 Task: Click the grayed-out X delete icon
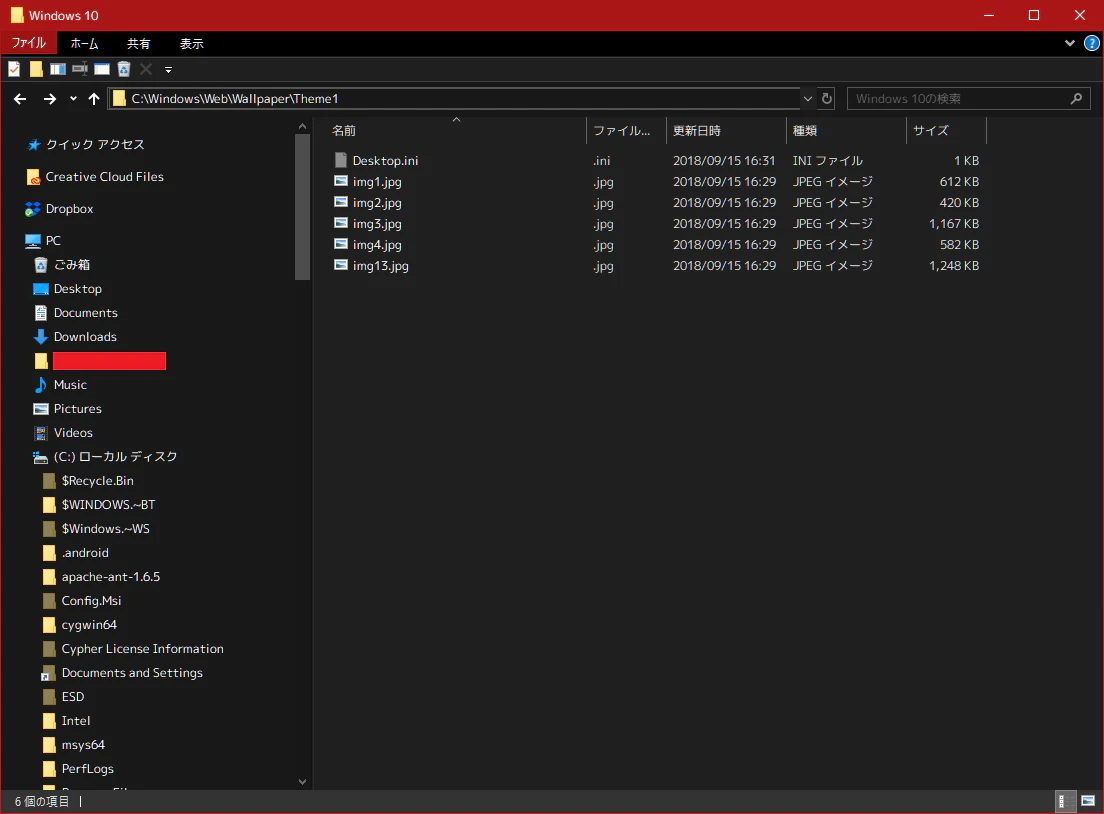[146, 69]
